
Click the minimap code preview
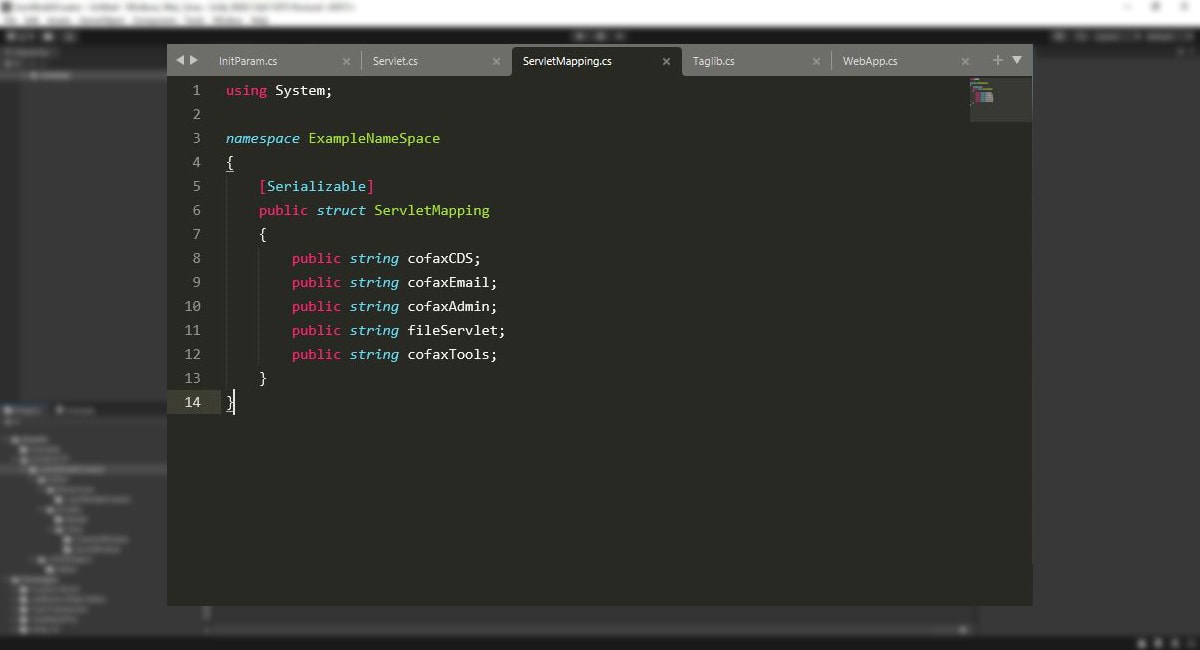[1001, 99]
